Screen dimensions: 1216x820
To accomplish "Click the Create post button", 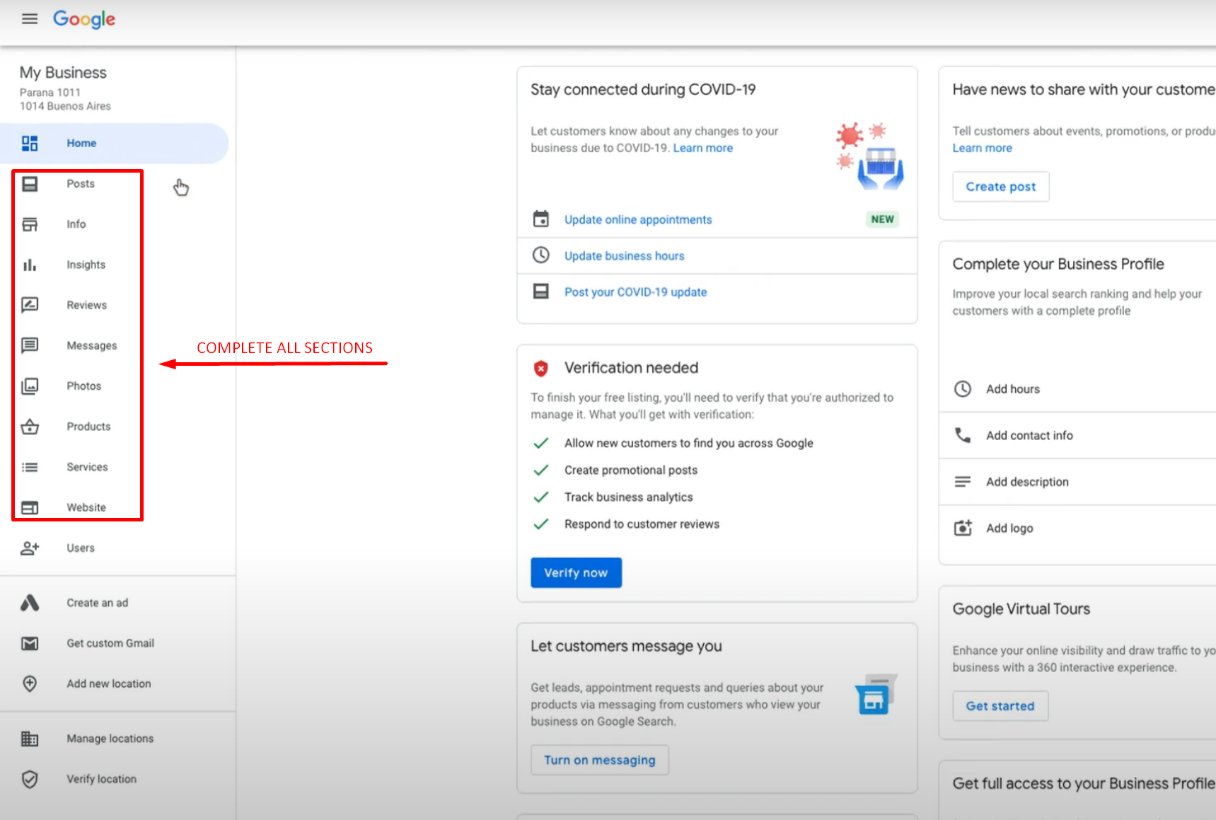I will [x=1001, y=187].
